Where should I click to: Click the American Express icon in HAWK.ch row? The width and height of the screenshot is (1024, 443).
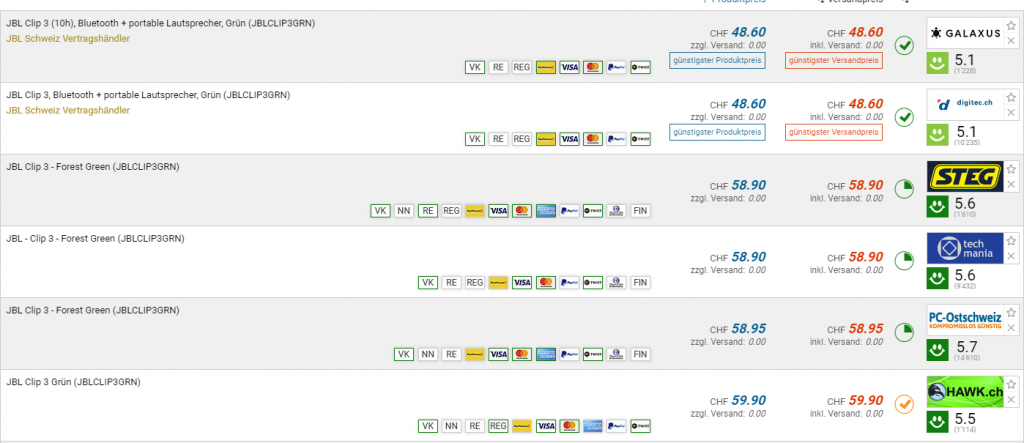[592, 426]
